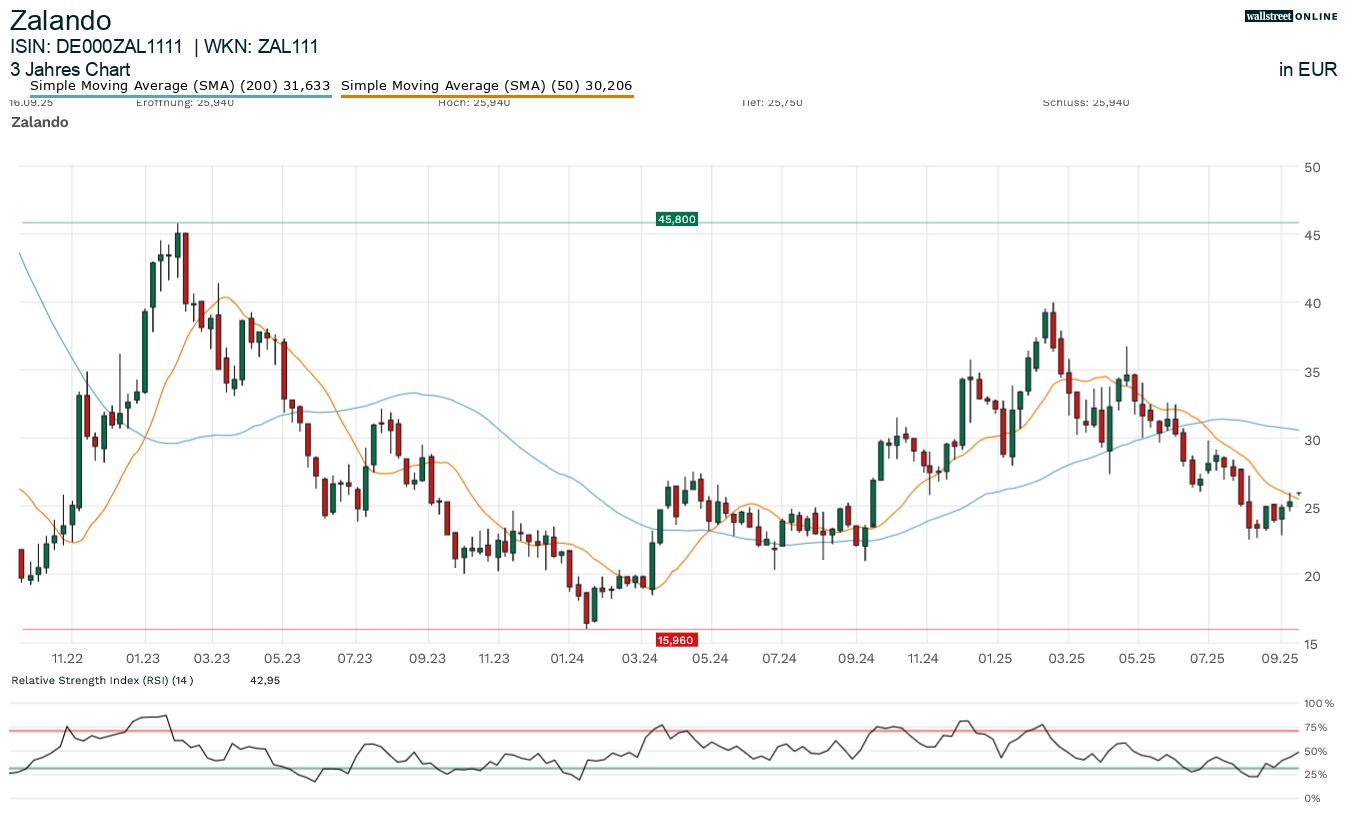1349x831 pixels.
Task: Click the 'Eröffnung: 25,940' opening value
Action: pyautogui.click(x=185, y=103)
